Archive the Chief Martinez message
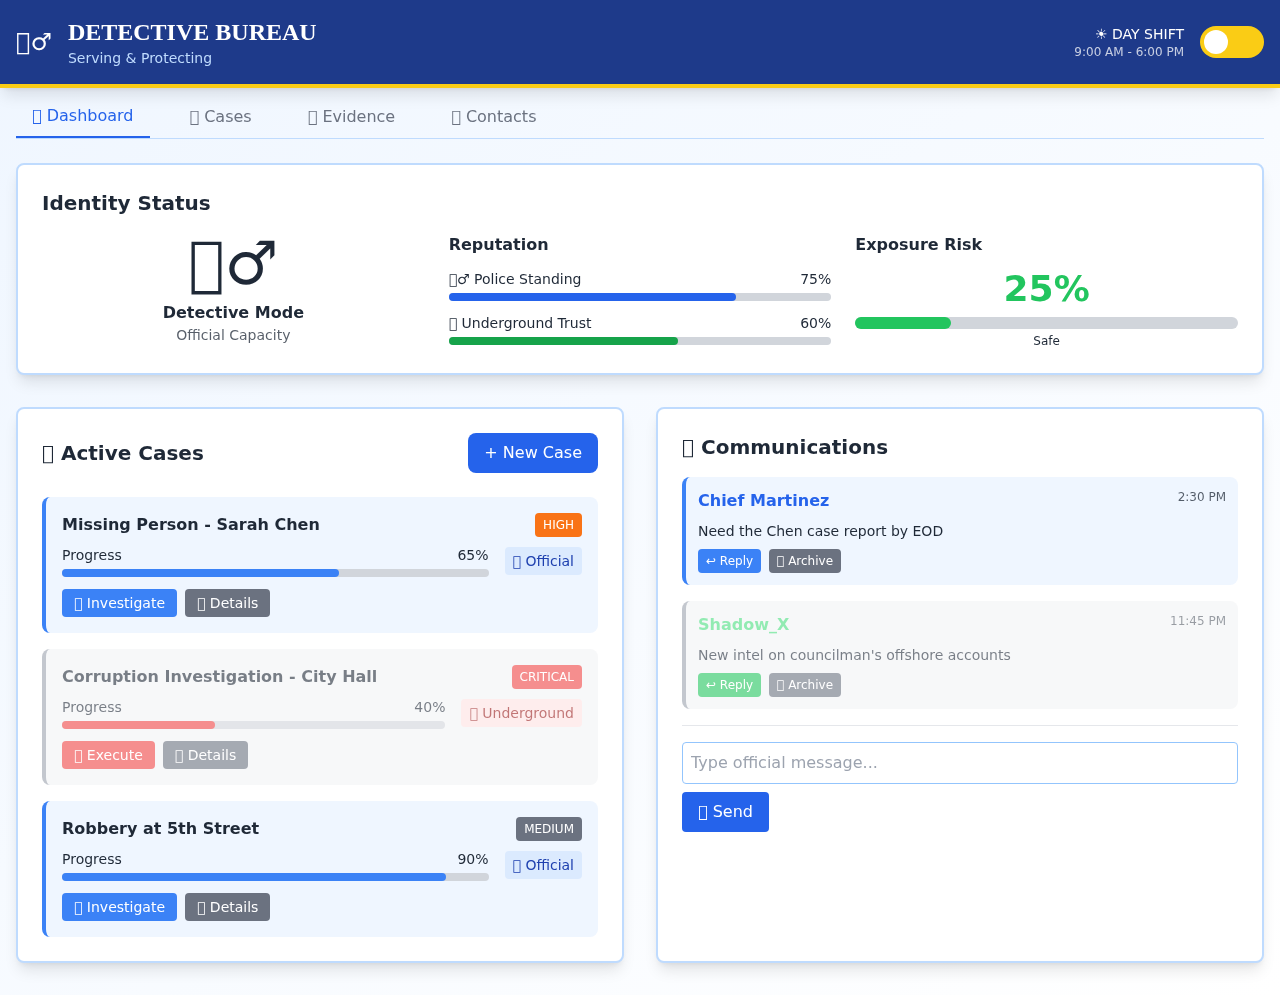This screenshot has width=1280, height=995. 804,561
